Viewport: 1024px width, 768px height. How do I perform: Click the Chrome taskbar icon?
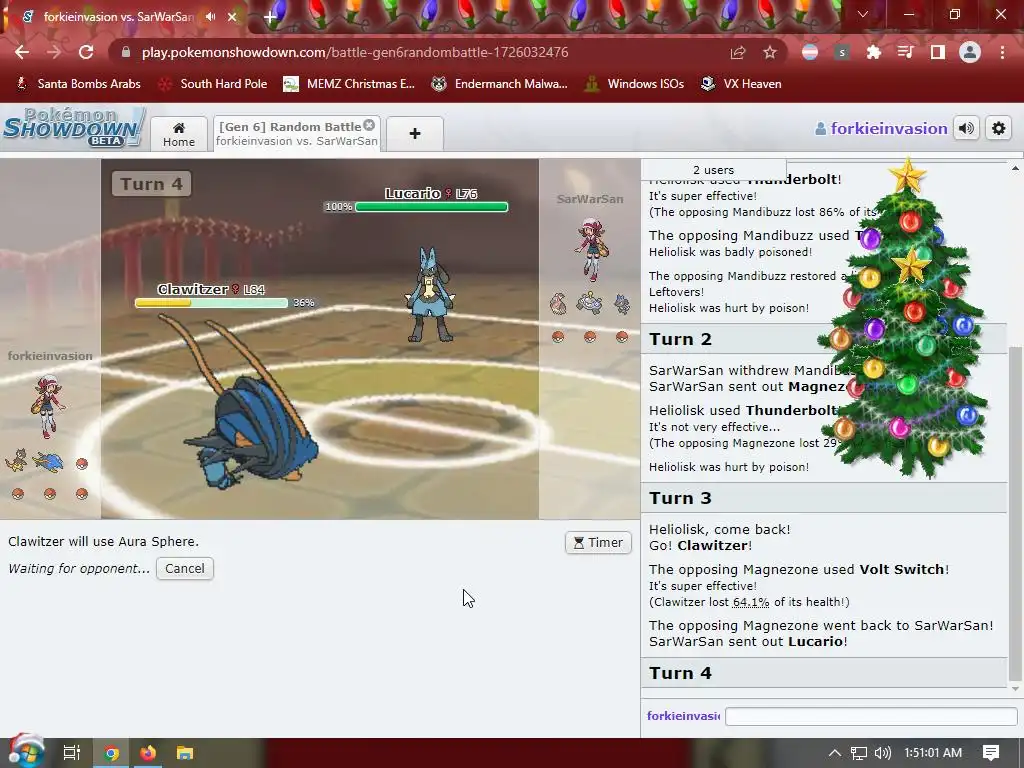tap(111, 753)
